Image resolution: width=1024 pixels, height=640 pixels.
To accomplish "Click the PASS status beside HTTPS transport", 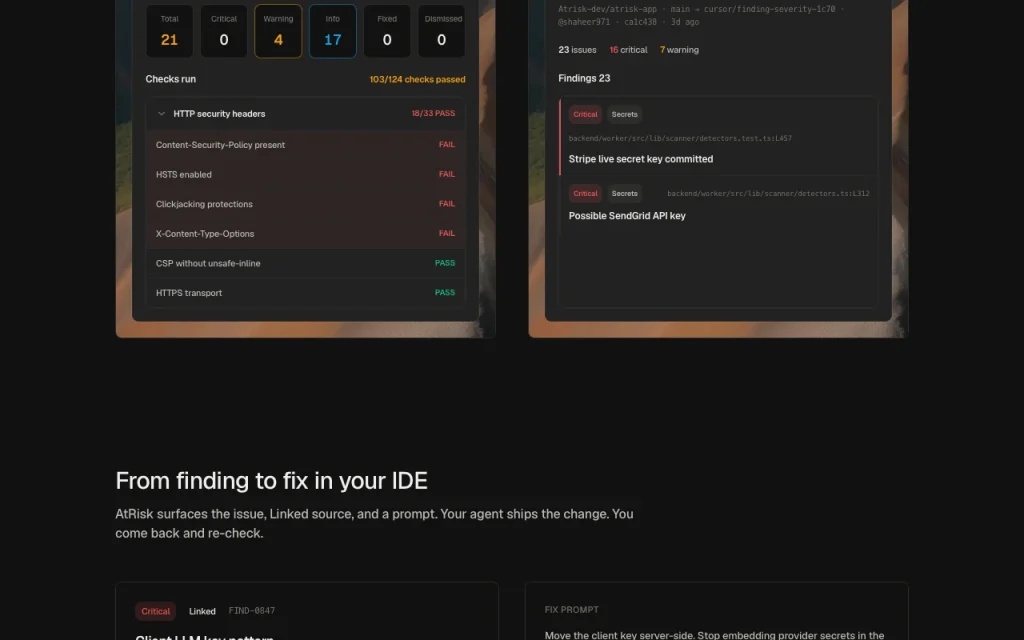I will (x=445, y=293).
